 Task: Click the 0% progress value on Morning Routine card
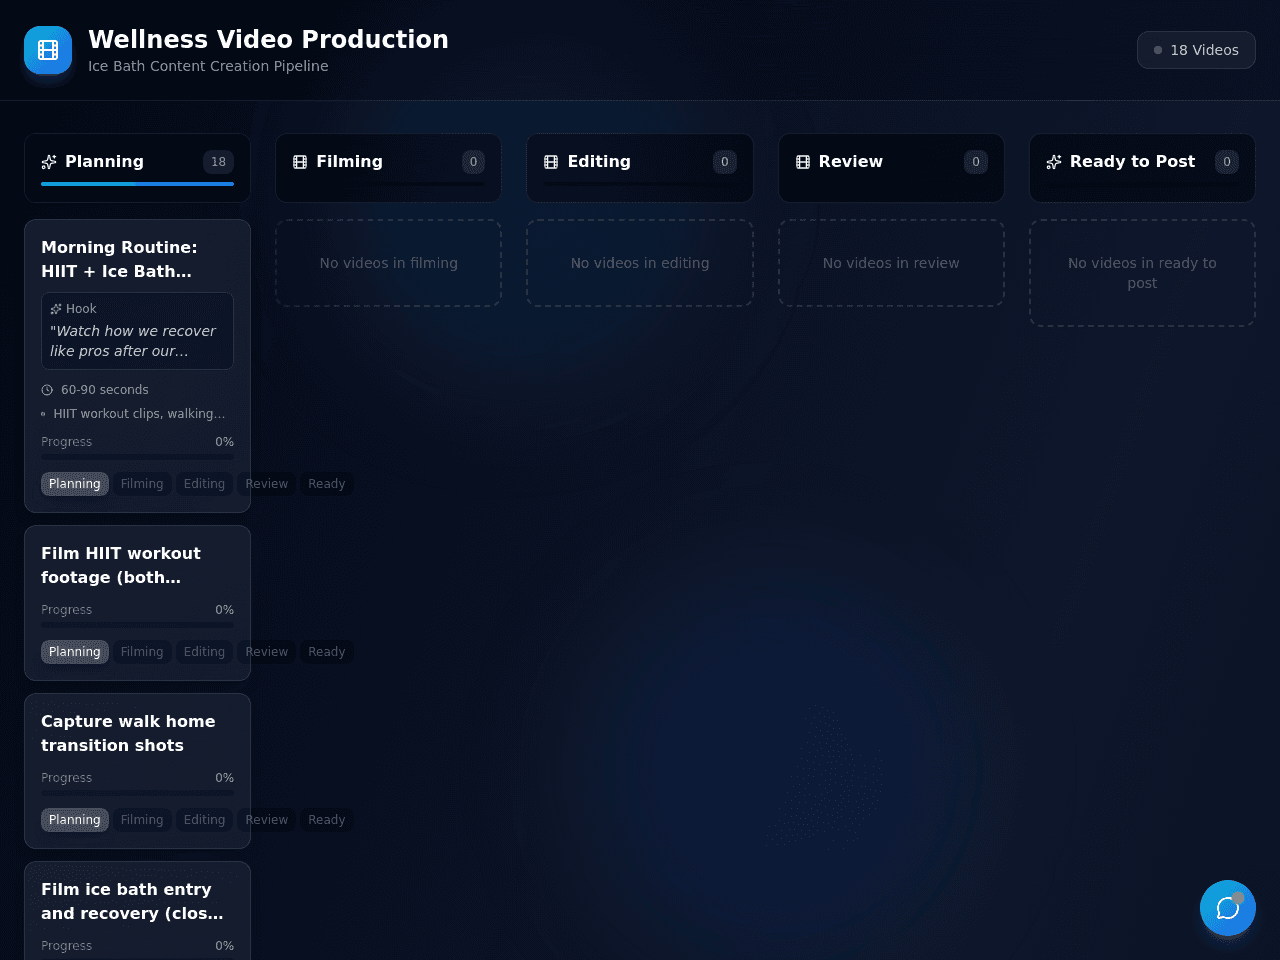tap(224, 442)
